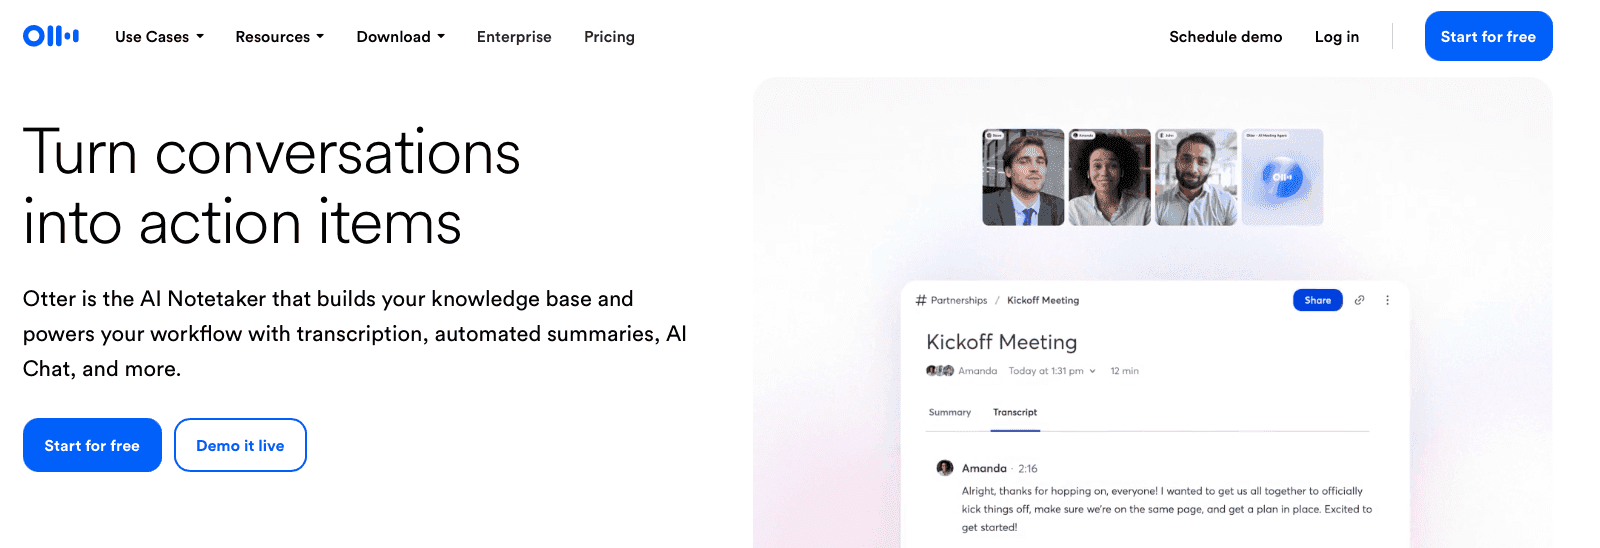1600x548 pixels.
Task: Click the participant avatars under Kickoff Meeting
Action: [x=940, y=371]
